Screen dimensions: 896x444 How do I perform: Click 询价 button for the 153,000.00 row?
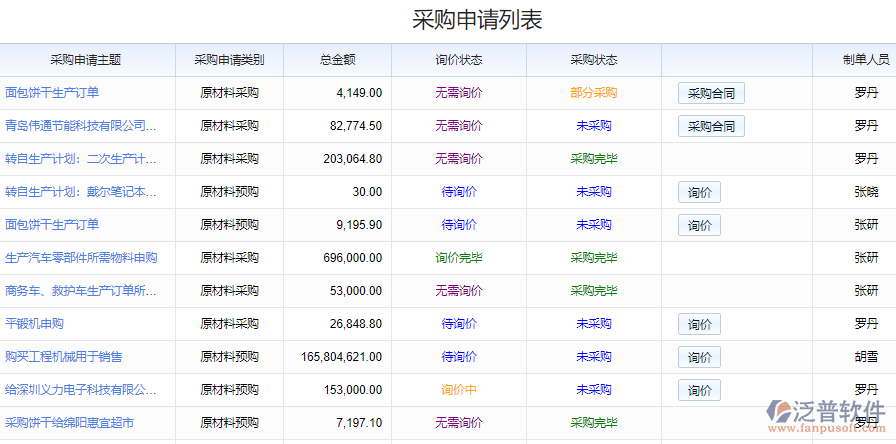(x=699, y=390)
